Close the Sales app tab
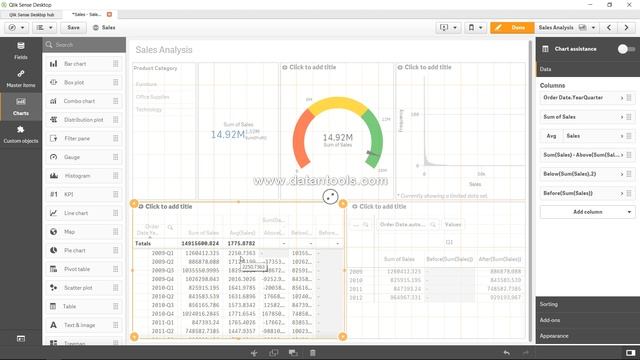Viewport: 640px width, 360px height. [x=109, y=14]
